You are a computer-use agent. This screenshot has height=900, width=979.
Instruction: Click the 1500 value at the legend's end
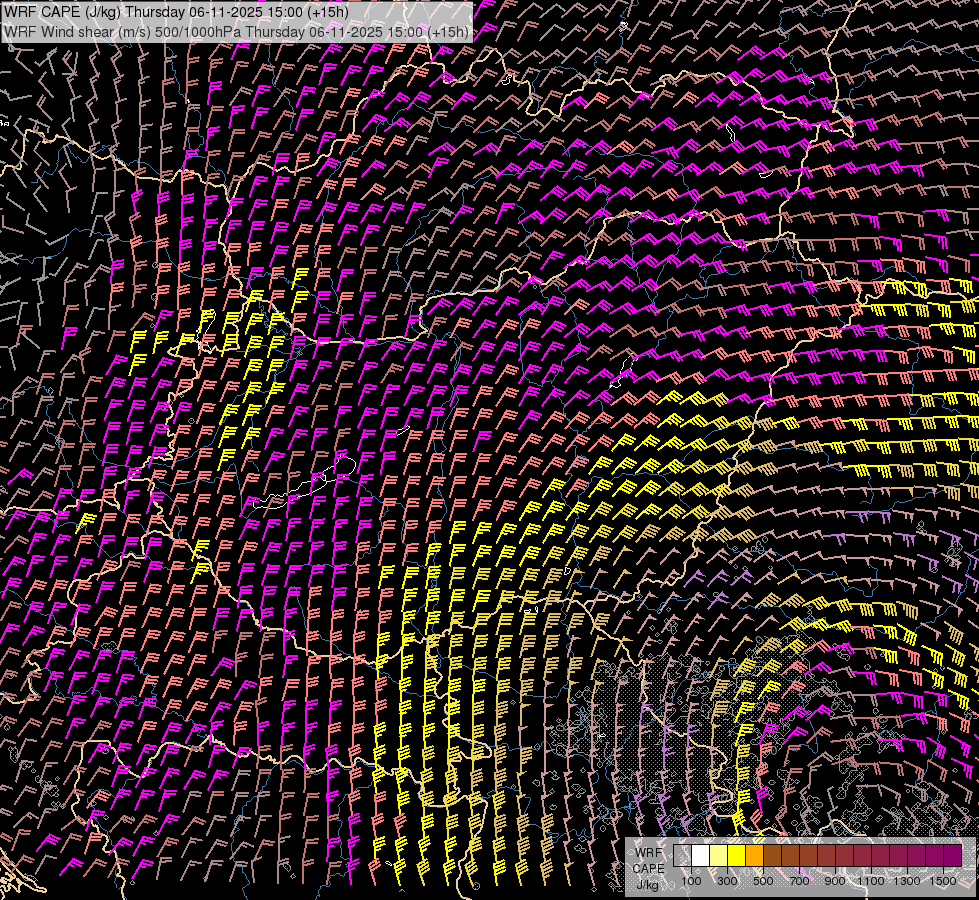point(943,881)
